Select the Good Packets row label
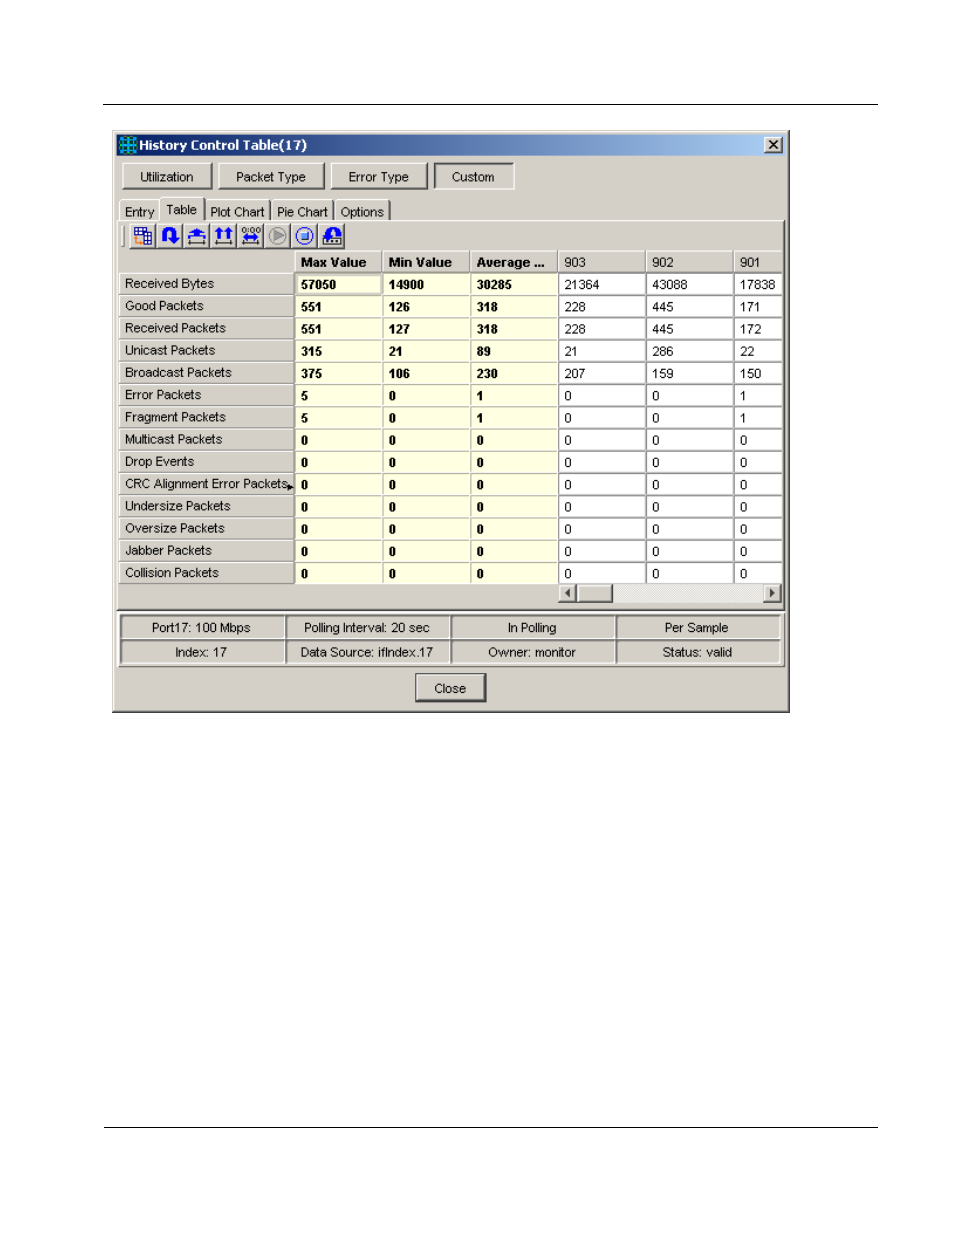954x1235 pixels. 206,306
